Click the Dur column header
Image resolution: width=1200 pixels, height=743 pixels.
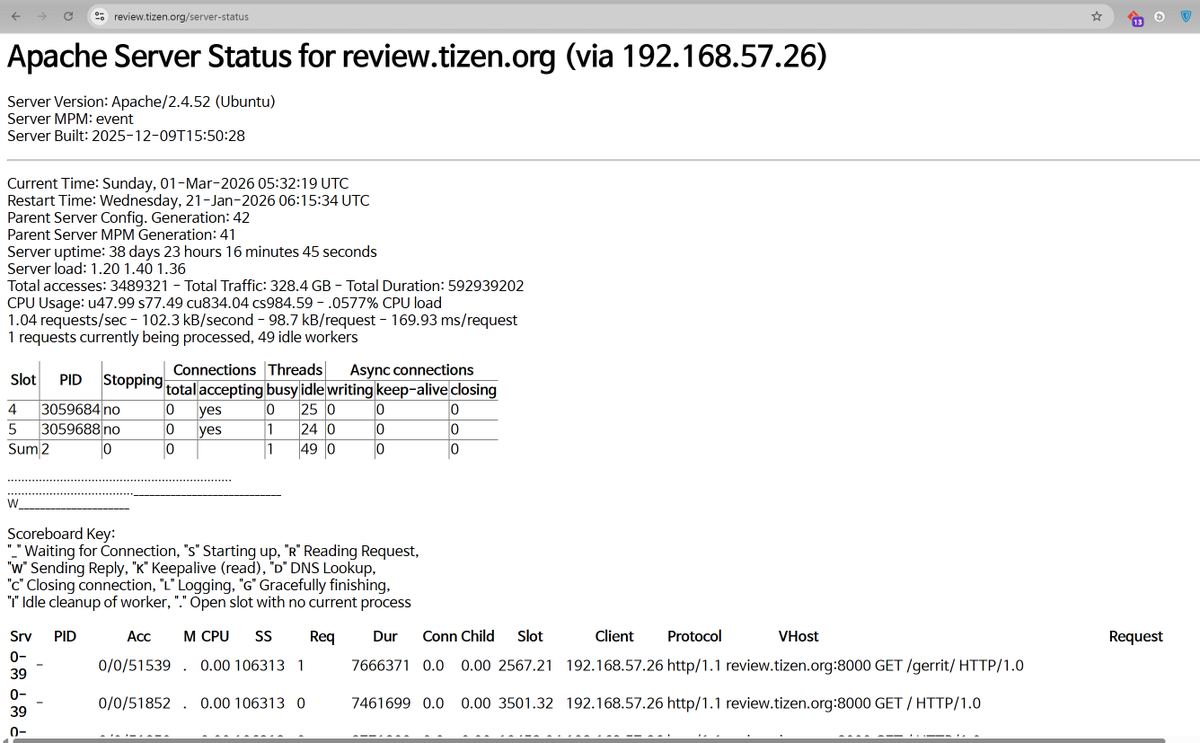385,636
